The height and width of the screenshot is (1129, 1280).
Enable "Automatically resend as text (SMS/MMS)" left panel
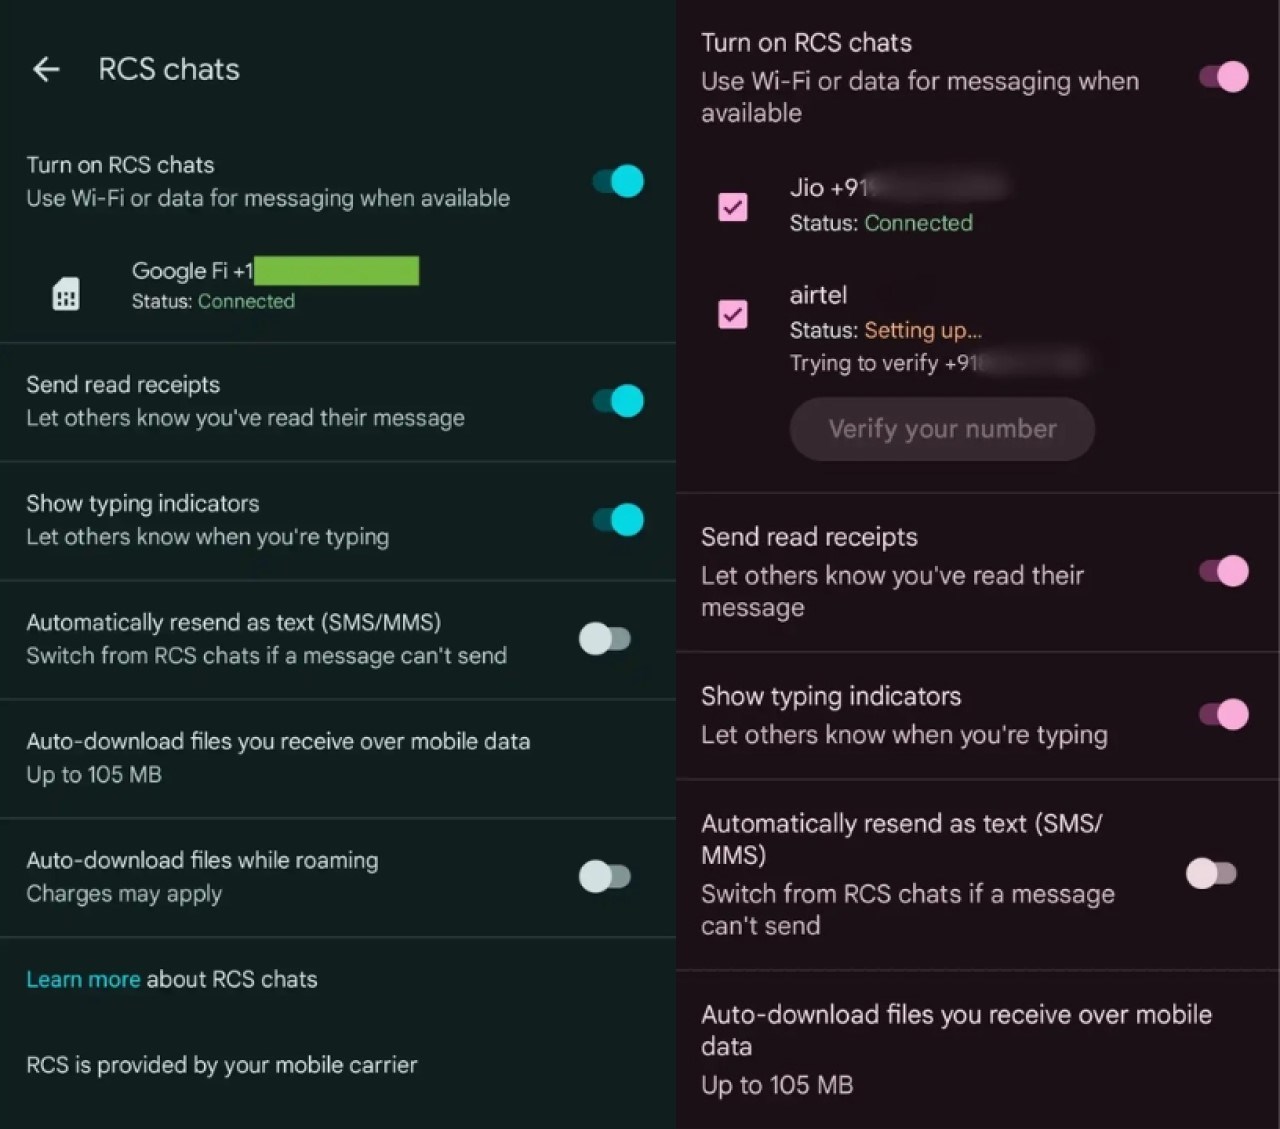point(605,638)
